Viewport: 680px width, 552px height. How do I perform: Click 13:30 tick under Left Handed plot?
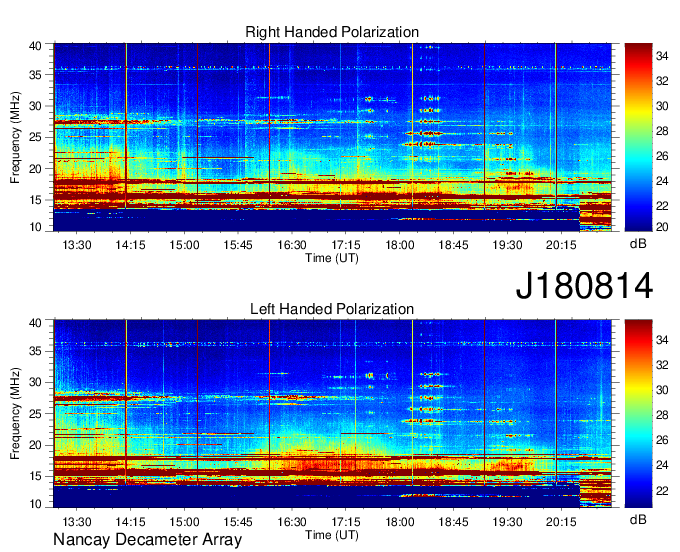pos(77,522)
